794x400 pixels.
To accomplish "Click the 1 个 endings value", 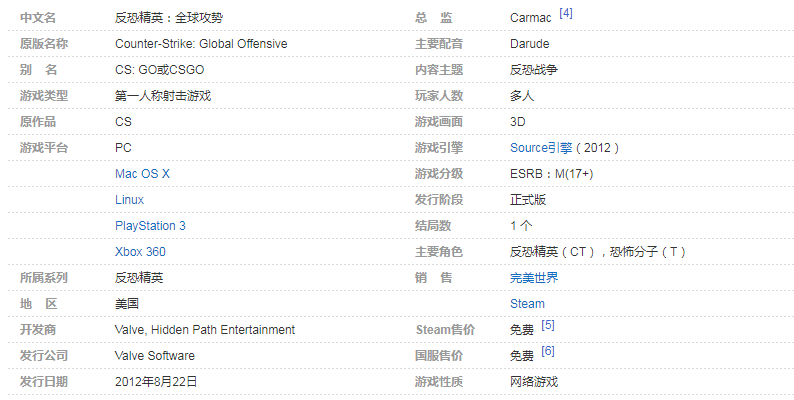I will coord(521,226).
